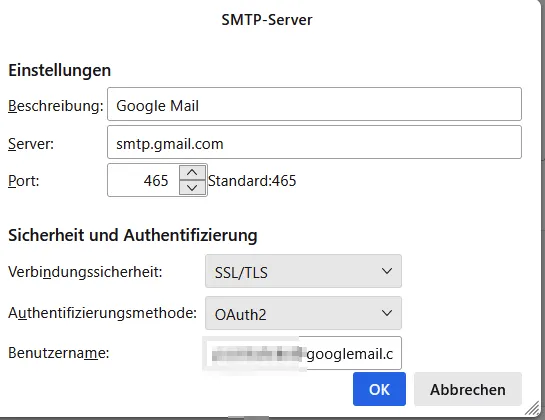Click the Authentifizierungsmethode label
This screenshot has width=545, height=420.
coord(103,313)
